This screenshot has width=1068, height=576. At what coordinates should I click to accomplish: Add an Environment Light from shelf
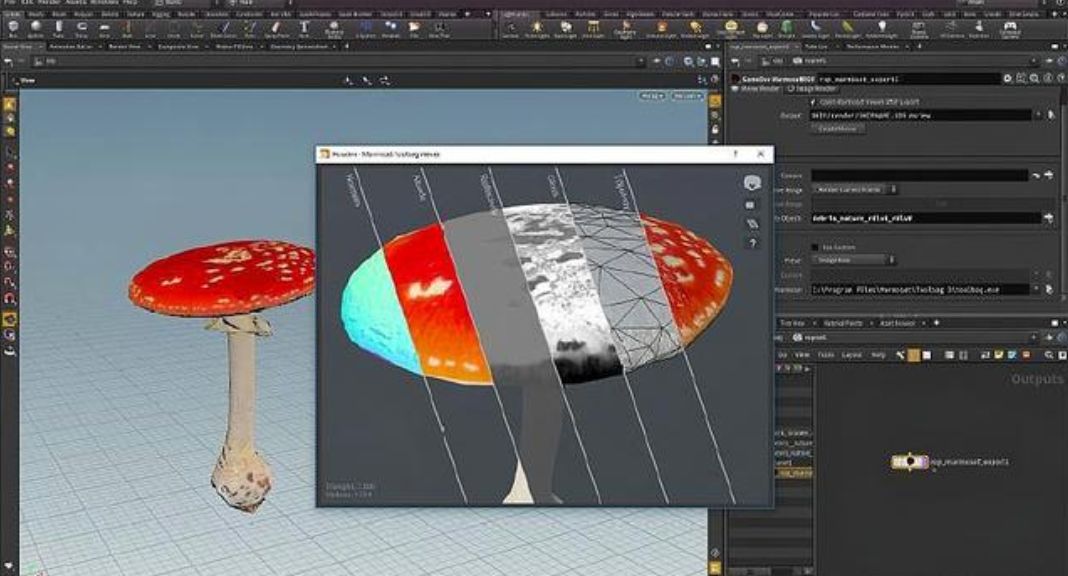point(730,28)
